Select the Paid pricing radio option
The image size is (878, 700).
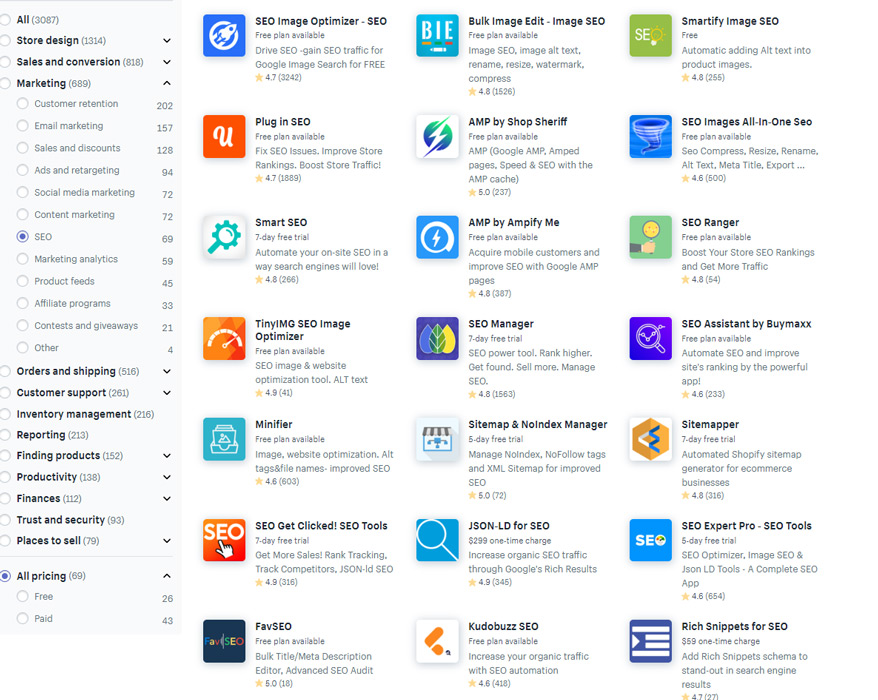click(22, 618)
